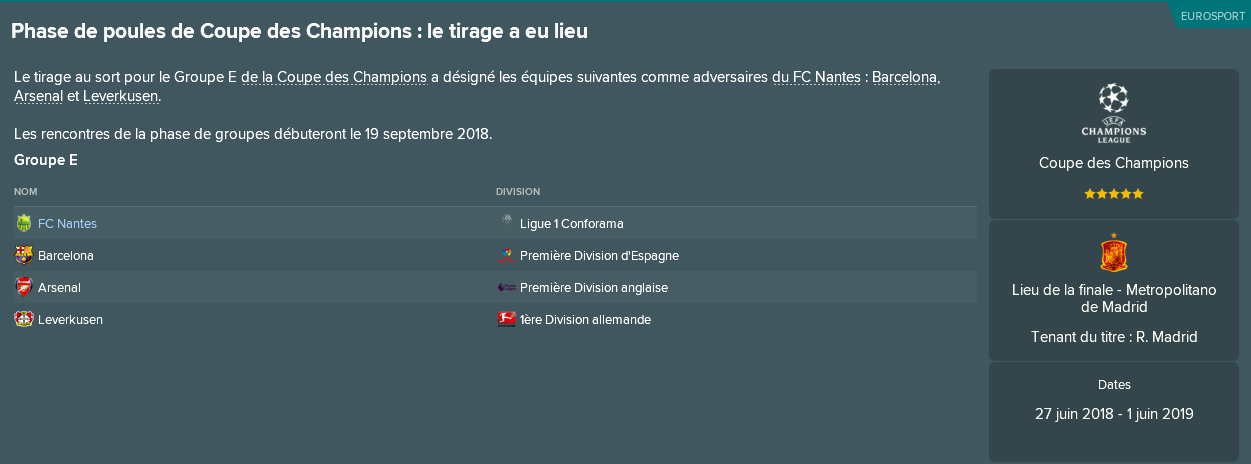
Task: Open the 'de la Coupe des Champions' link
Action: click(334, 77)
